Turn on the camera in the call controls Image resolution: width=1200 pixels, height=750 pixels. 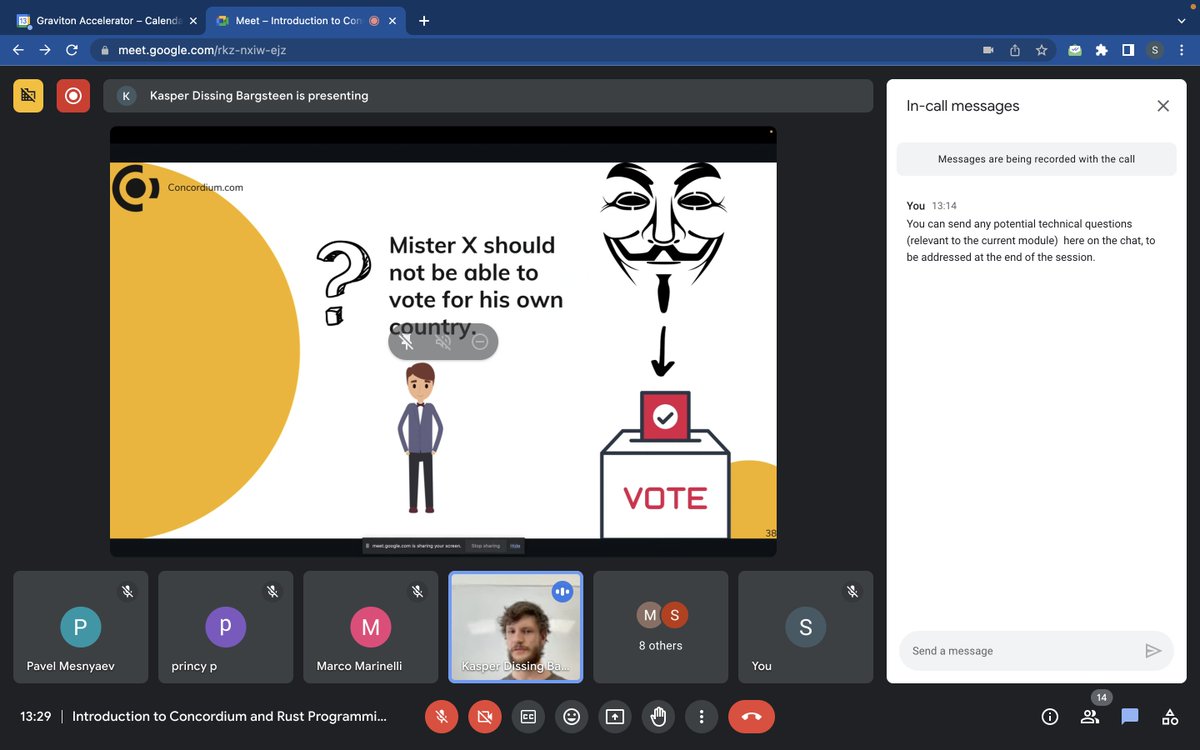[485, 716]
